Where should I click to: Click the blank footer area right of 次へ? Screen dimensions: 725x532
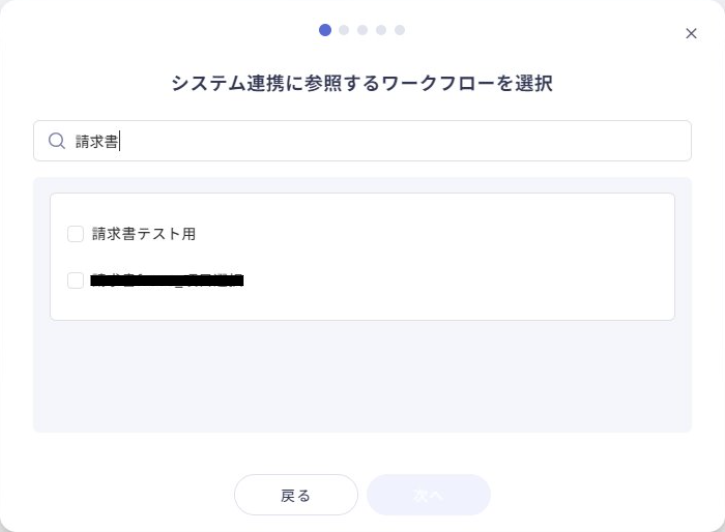[x=600, y=495]
